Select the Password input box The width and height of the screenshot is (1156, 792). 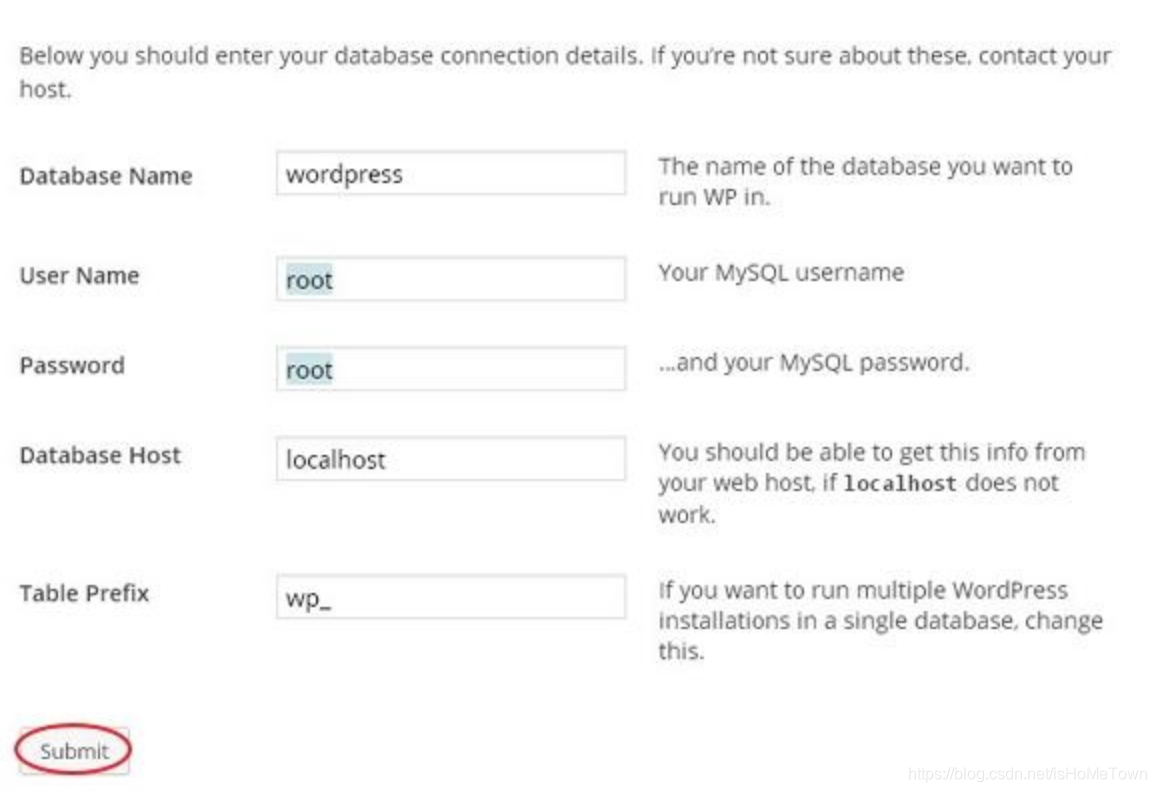pos(451,369)
